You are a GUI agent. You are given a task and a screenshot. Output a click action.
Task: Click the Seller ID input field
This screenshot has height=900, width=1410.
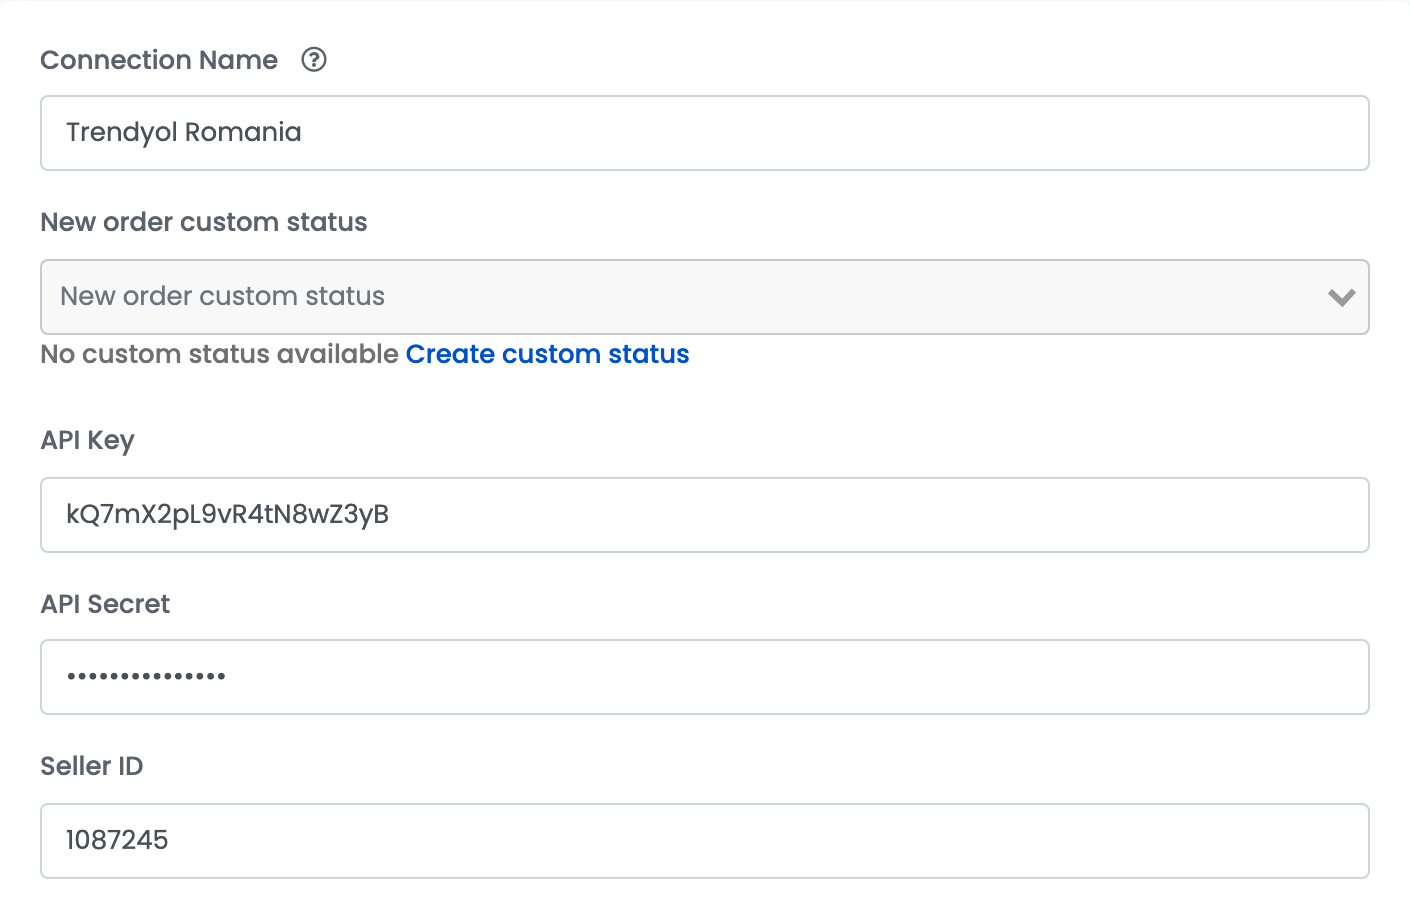pos(704,841)
